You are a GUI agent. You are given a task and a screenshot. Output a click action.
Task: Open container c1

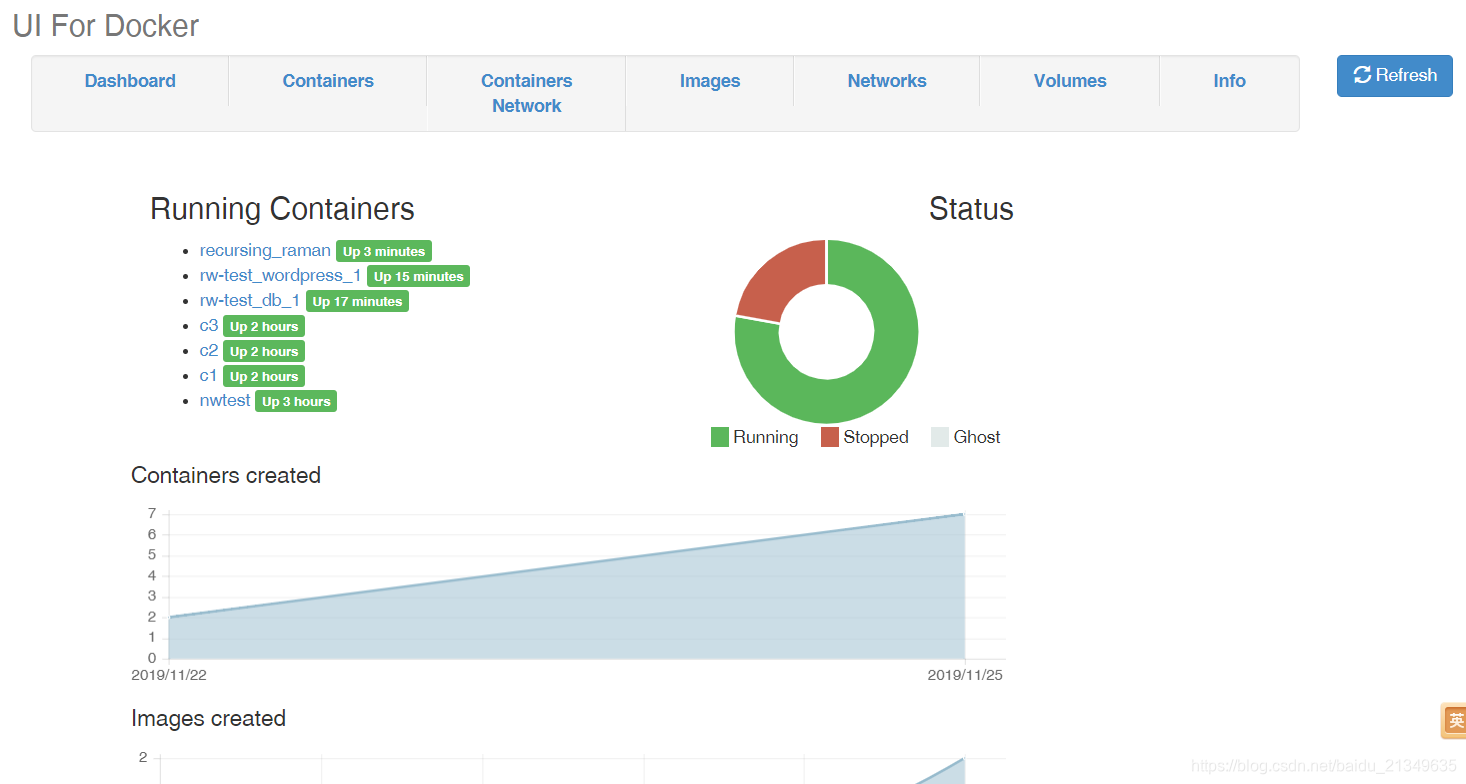pyautogui.click(x=208, y=376)
